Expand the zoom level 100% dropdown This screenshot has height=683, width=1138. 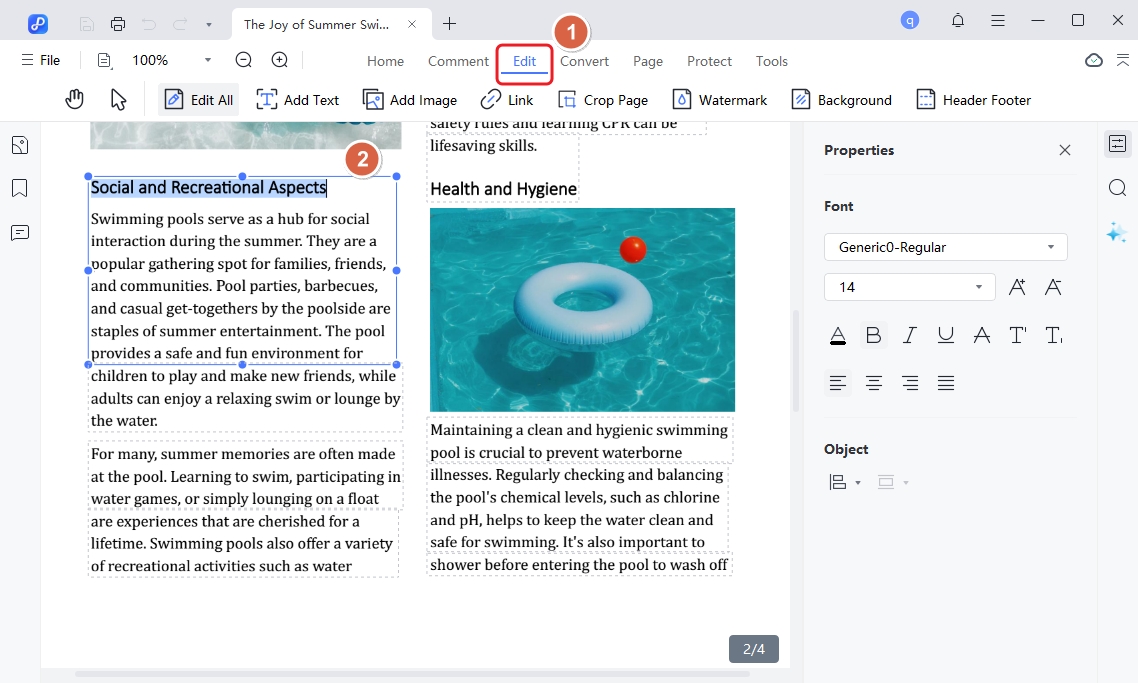point(207,60)
